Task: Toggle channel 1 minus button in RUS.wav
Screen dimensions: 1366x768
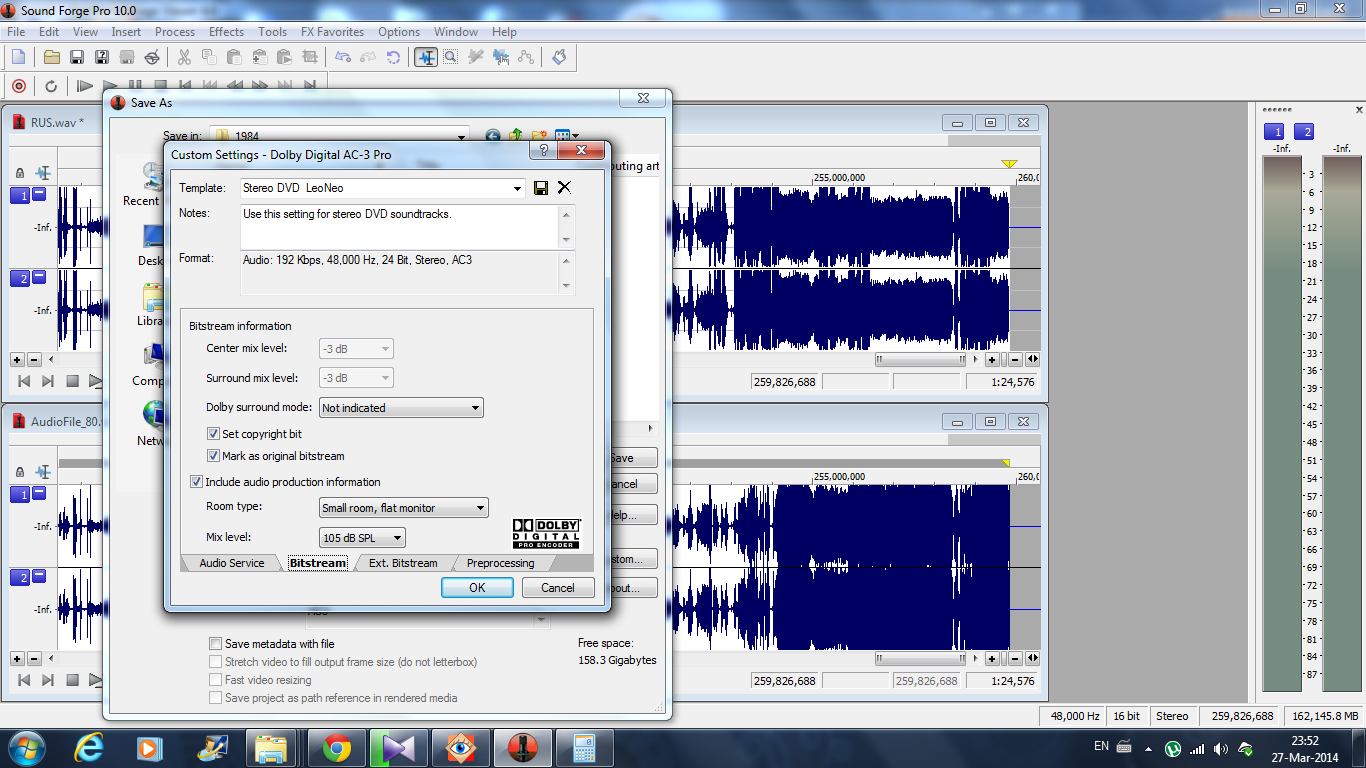Action: point(39,195)
